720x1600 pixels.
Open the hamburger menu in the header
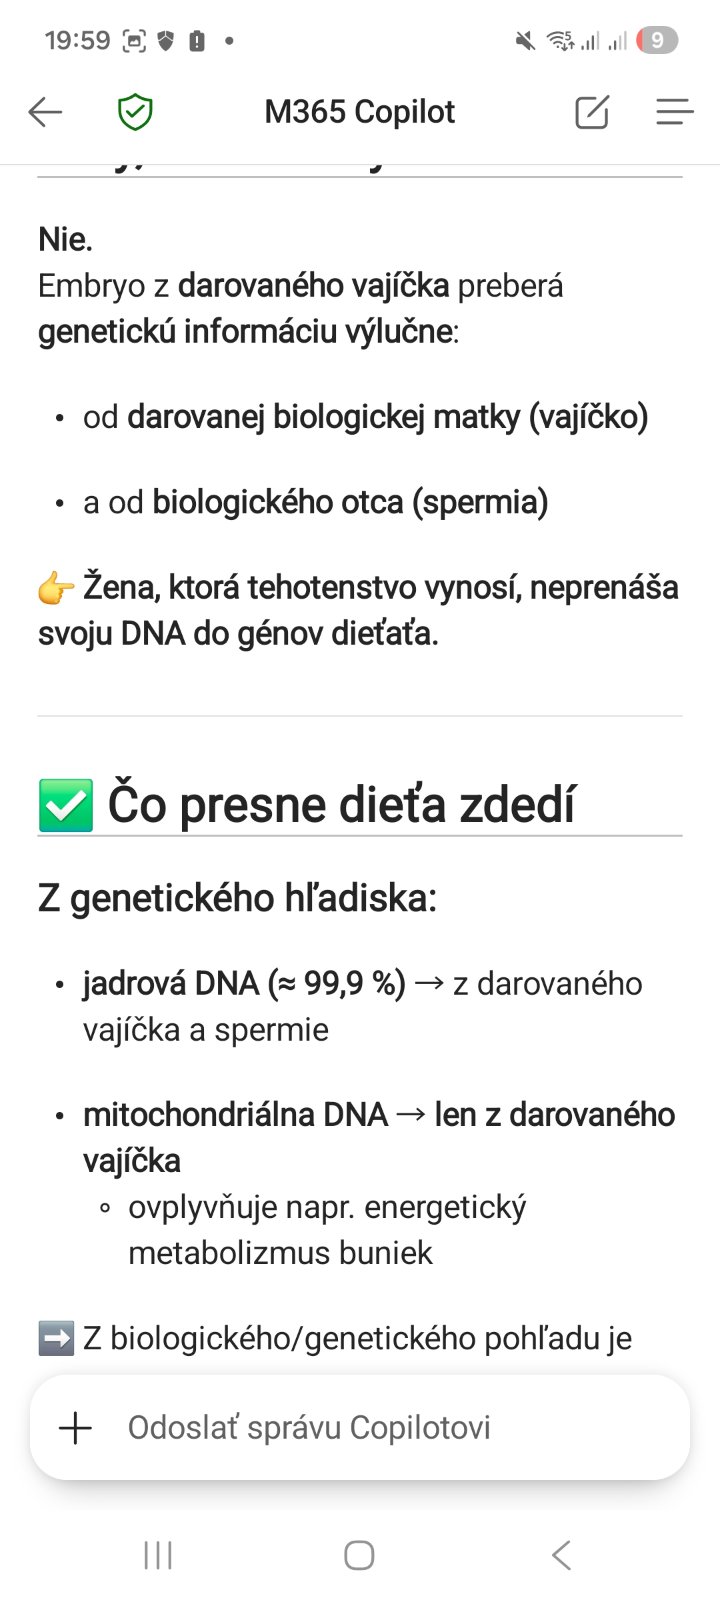pos(675,112)
